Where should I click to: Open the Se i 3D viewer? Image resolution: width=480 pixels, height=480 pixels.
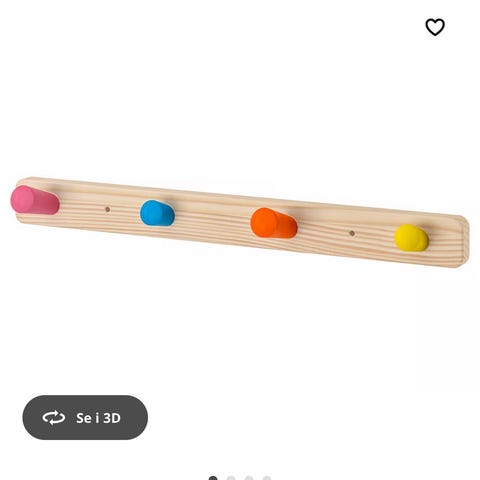click(x=85, y=417)
